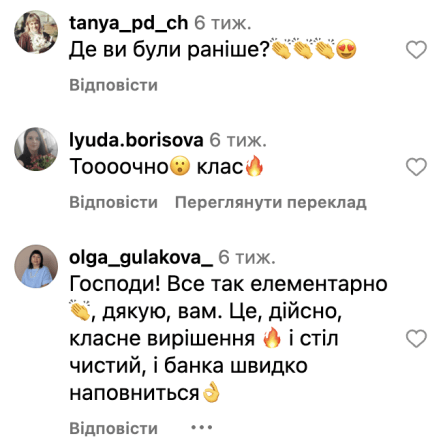
Task: Click the comment beginning 'Господи! Все так елементарно'
Action: click(228, 339)
